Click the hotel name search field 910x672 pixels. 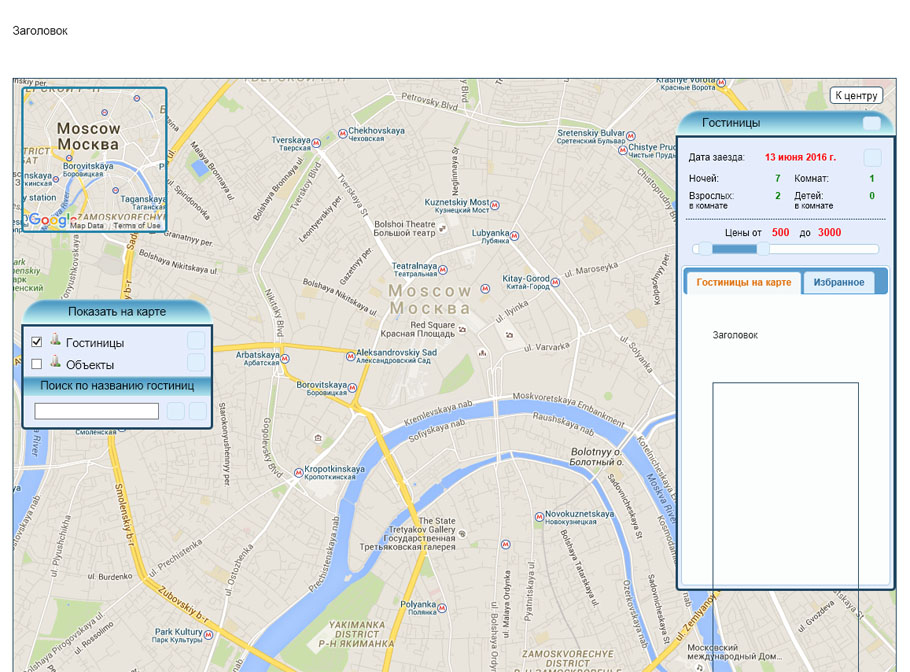click(x=97, y=411)
